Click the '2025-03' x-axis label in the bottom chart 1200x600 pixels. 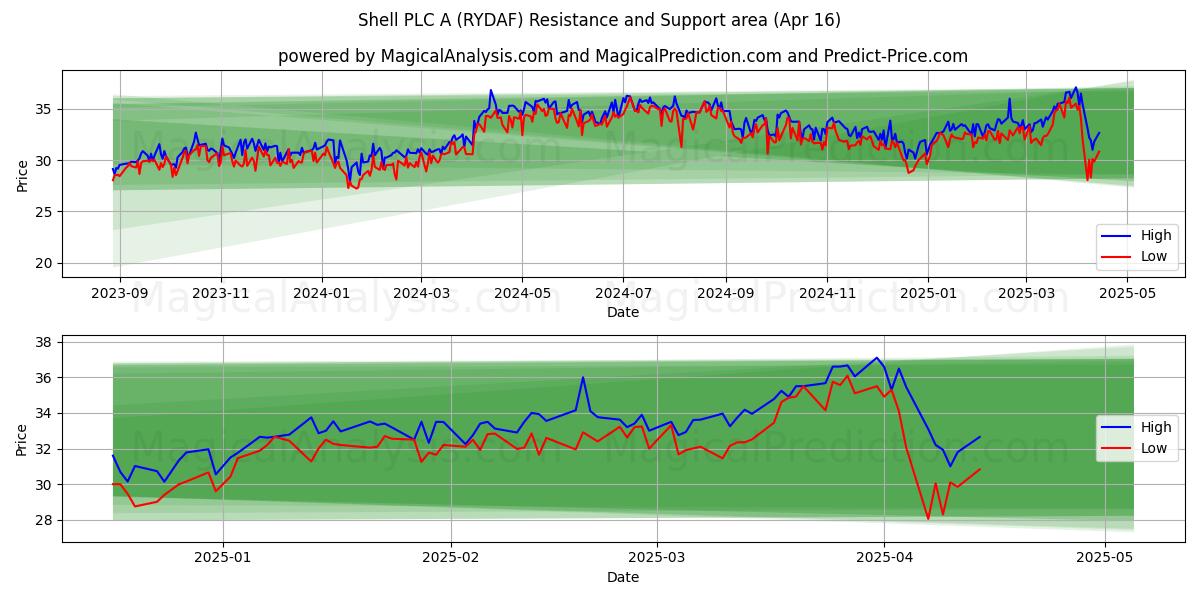[657, 560]
